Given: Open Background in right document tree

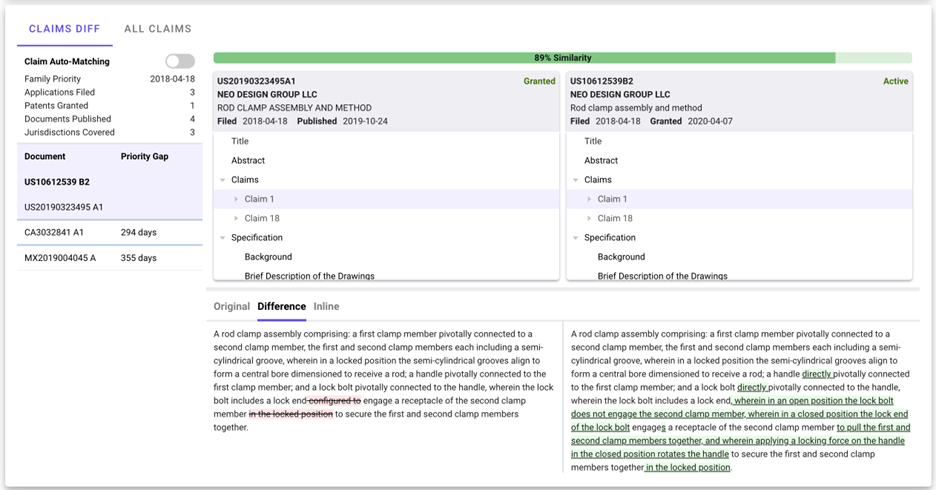Looking at the screenshot, I should point(621,257).
